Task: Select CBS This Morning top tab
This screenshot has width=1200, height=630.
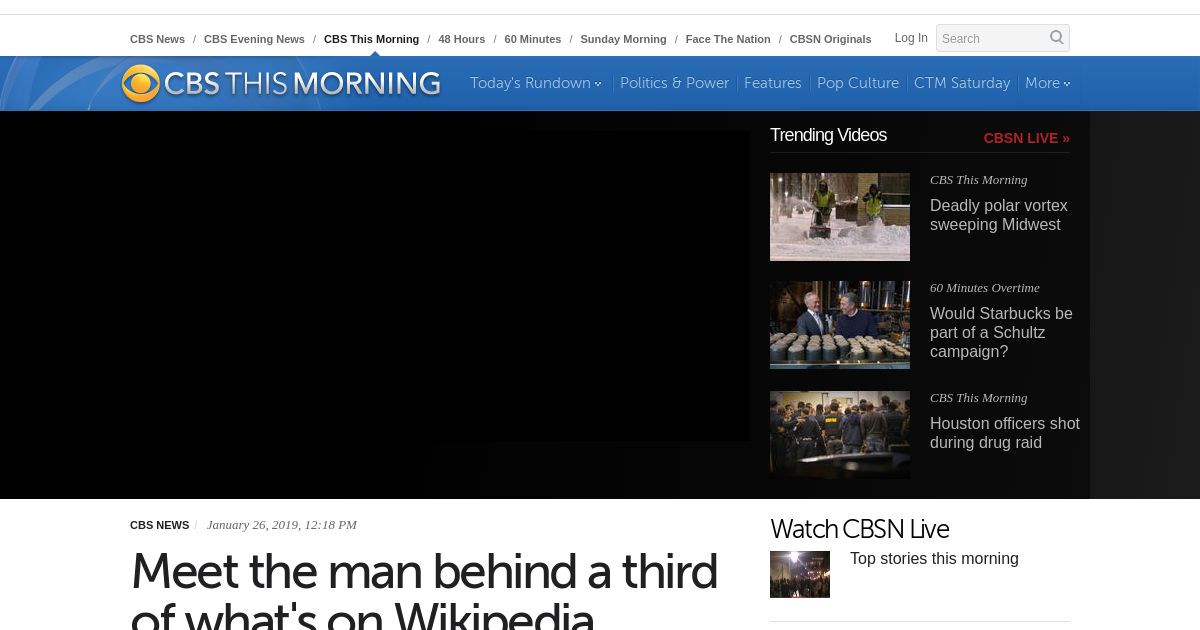Action: click(x=371, y=39)
